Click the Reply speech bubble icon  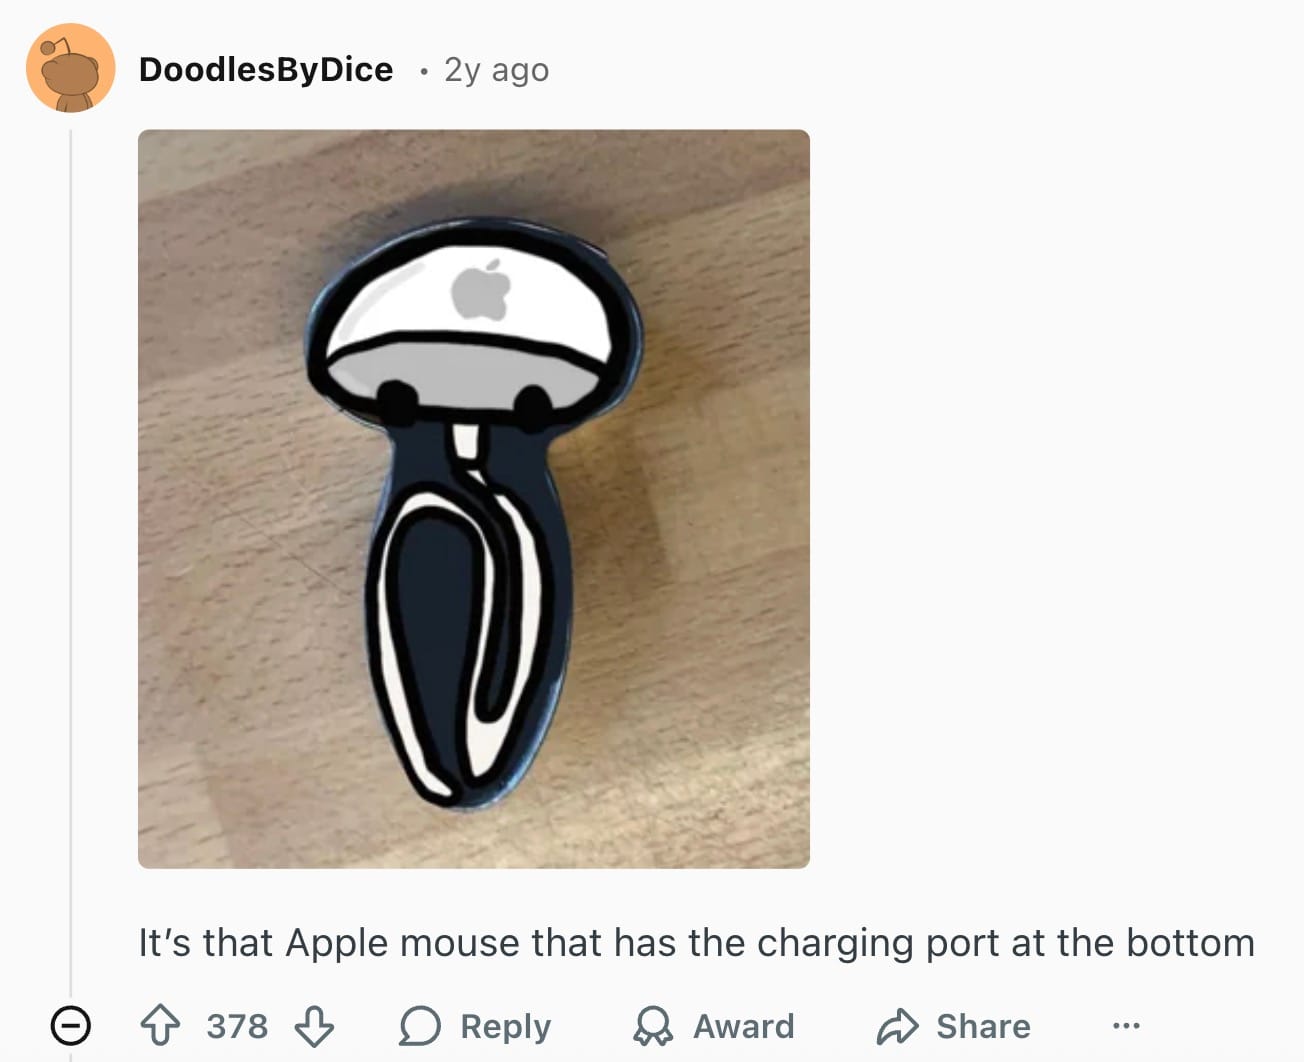click(x=420, y=1026)
